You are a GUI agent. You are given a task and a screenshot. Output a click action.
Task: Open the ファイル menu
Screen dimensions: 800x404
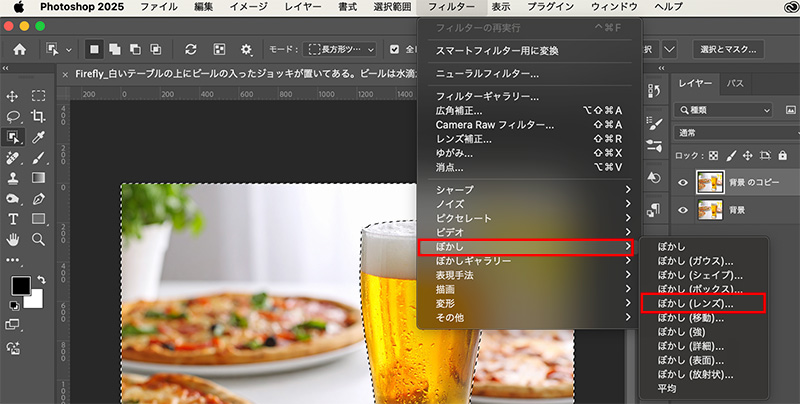pos(159,7)
